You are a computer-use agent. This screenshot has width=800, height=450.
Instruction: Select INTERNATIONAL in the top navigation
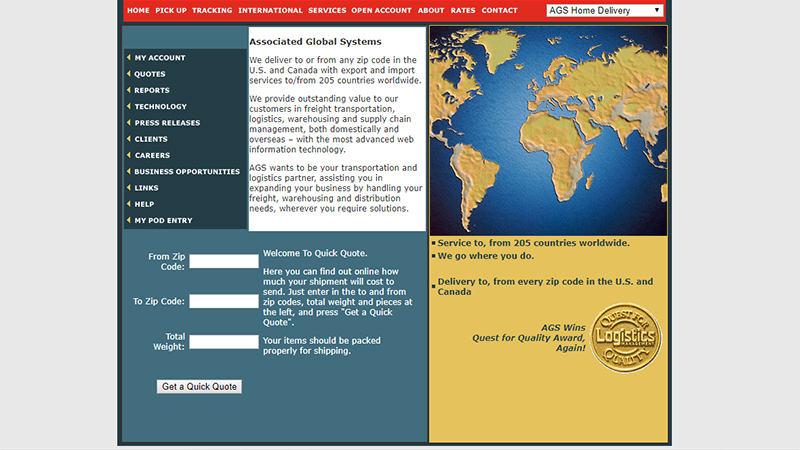coord(270,10)
